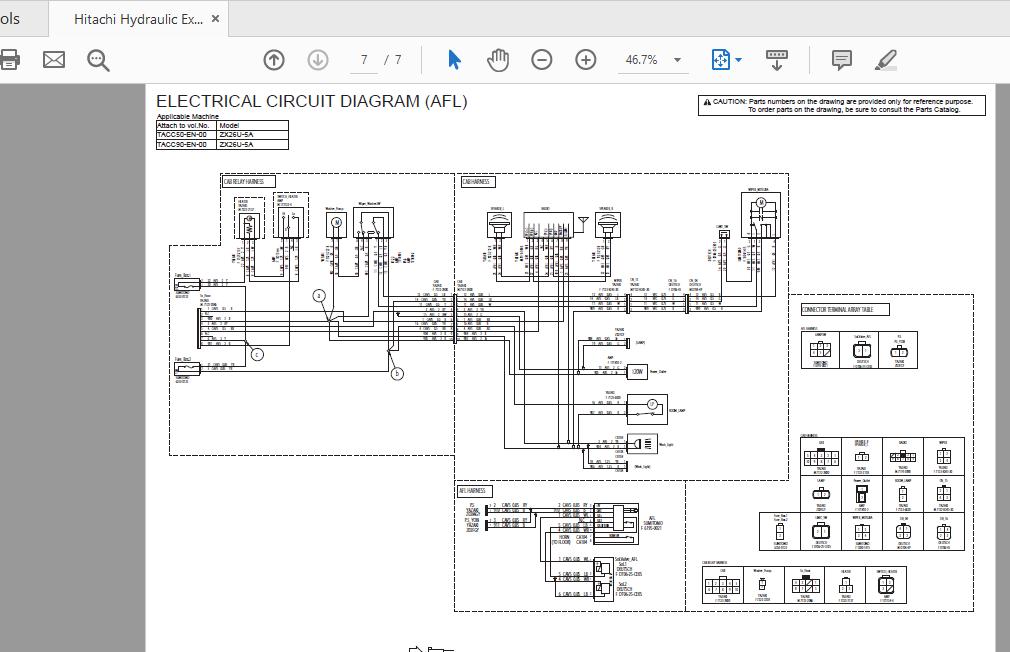Click the next page down arrow
Image resolution: width=1010 pixels, height=652 pixels.
(x=318, y=60)
